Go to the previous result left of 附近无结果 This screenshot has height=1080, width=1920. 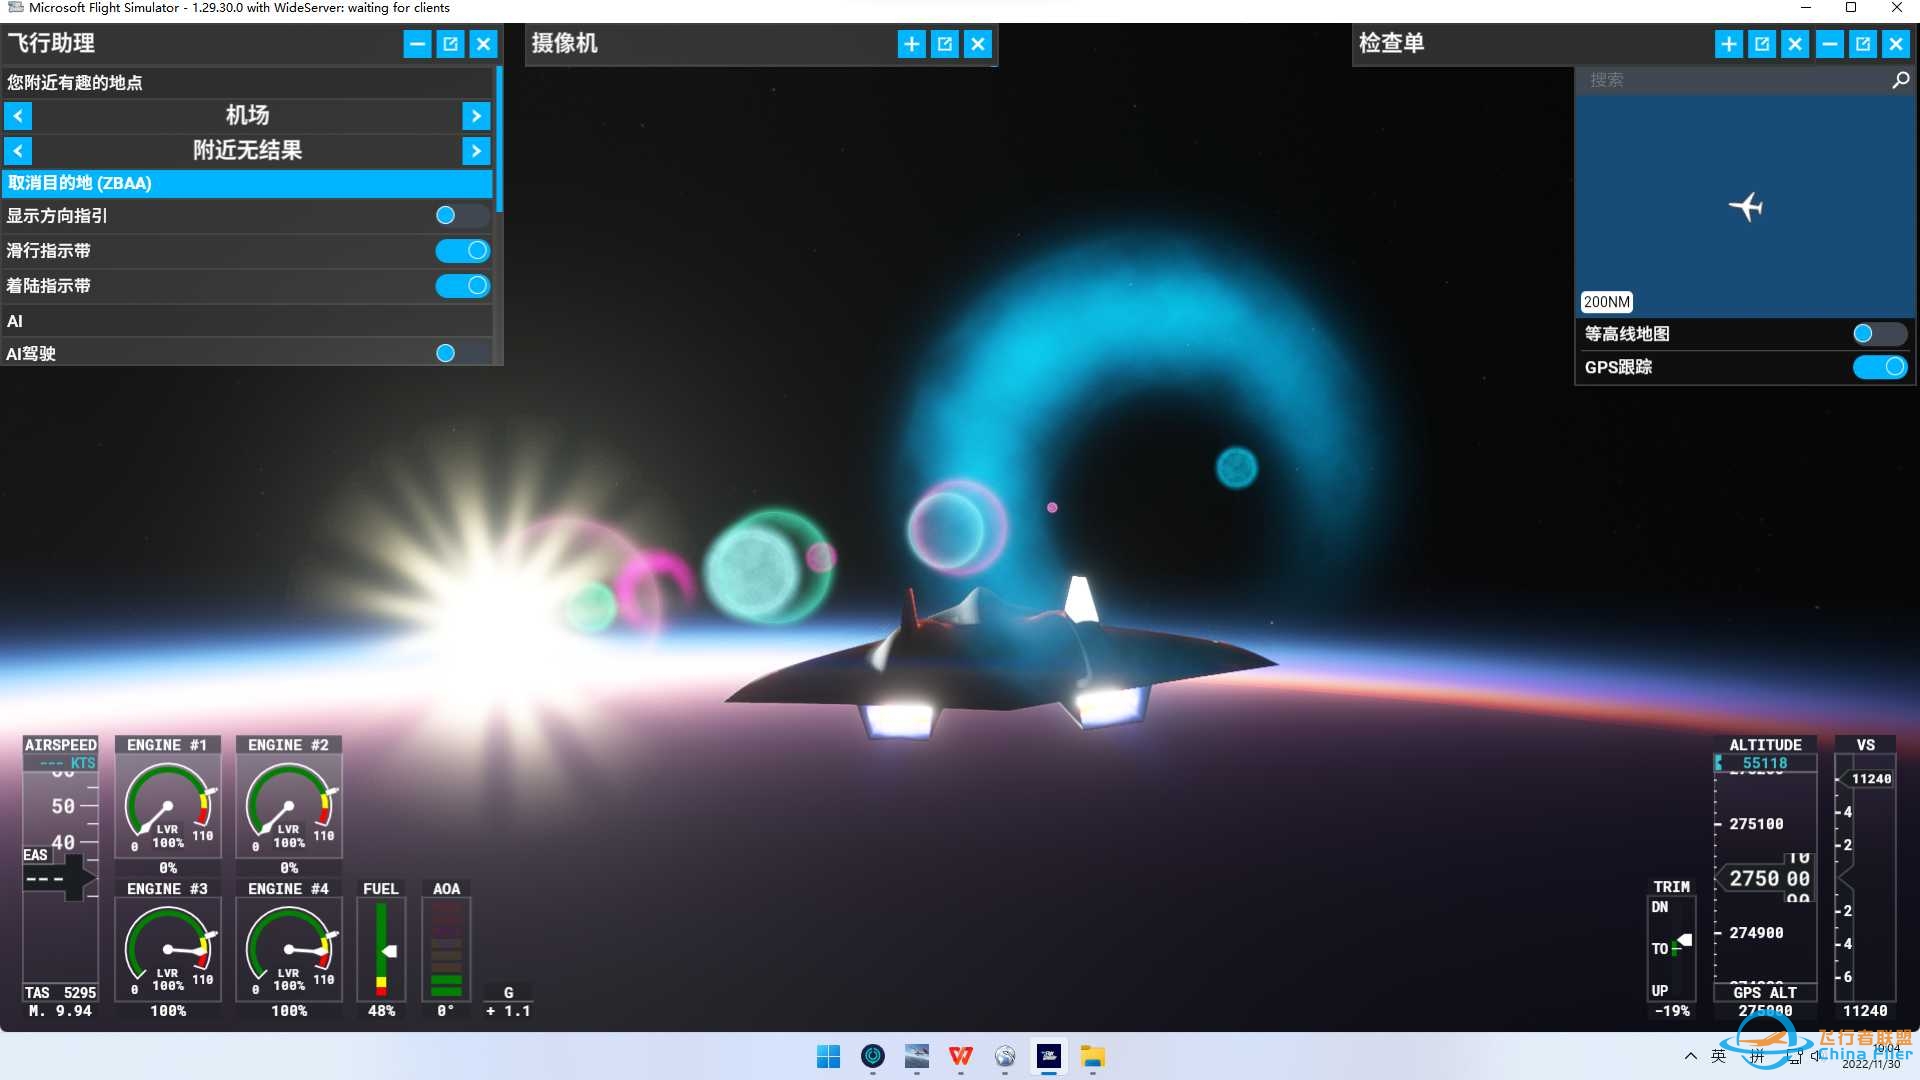click(x=18, y=151)
